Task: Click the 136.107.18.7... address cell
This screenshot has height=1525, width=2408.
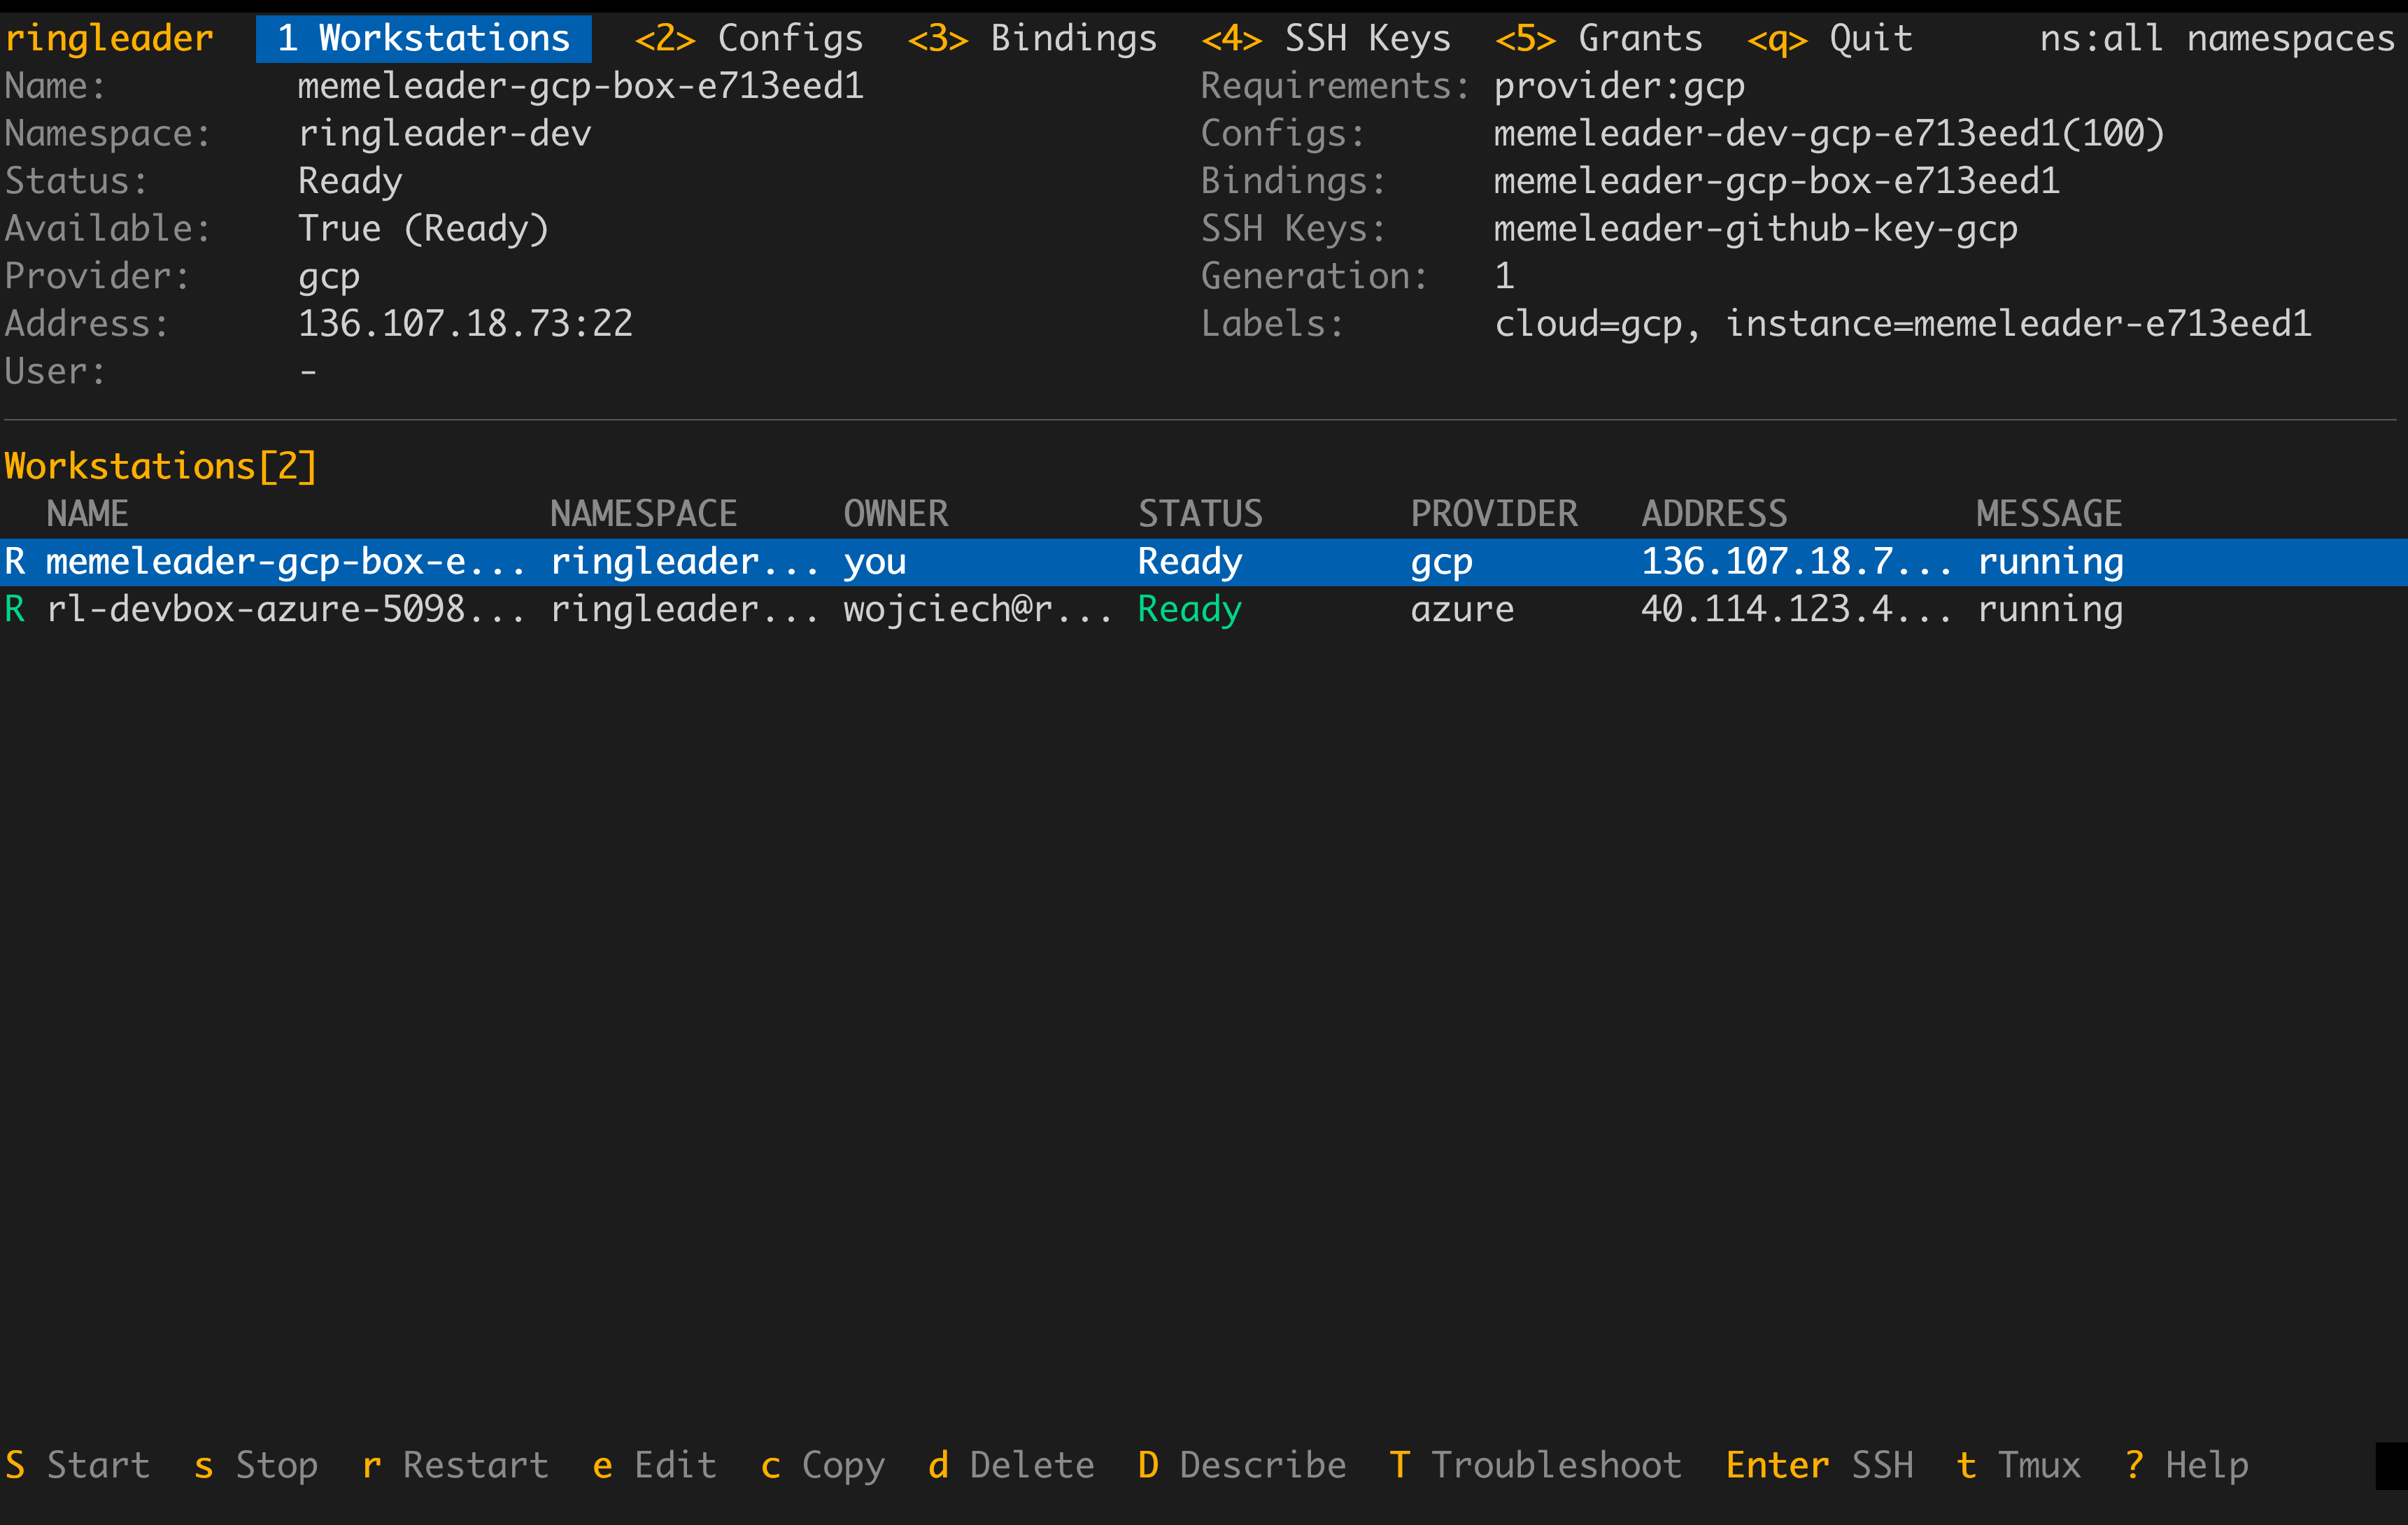Action: tap(1796, 562)
